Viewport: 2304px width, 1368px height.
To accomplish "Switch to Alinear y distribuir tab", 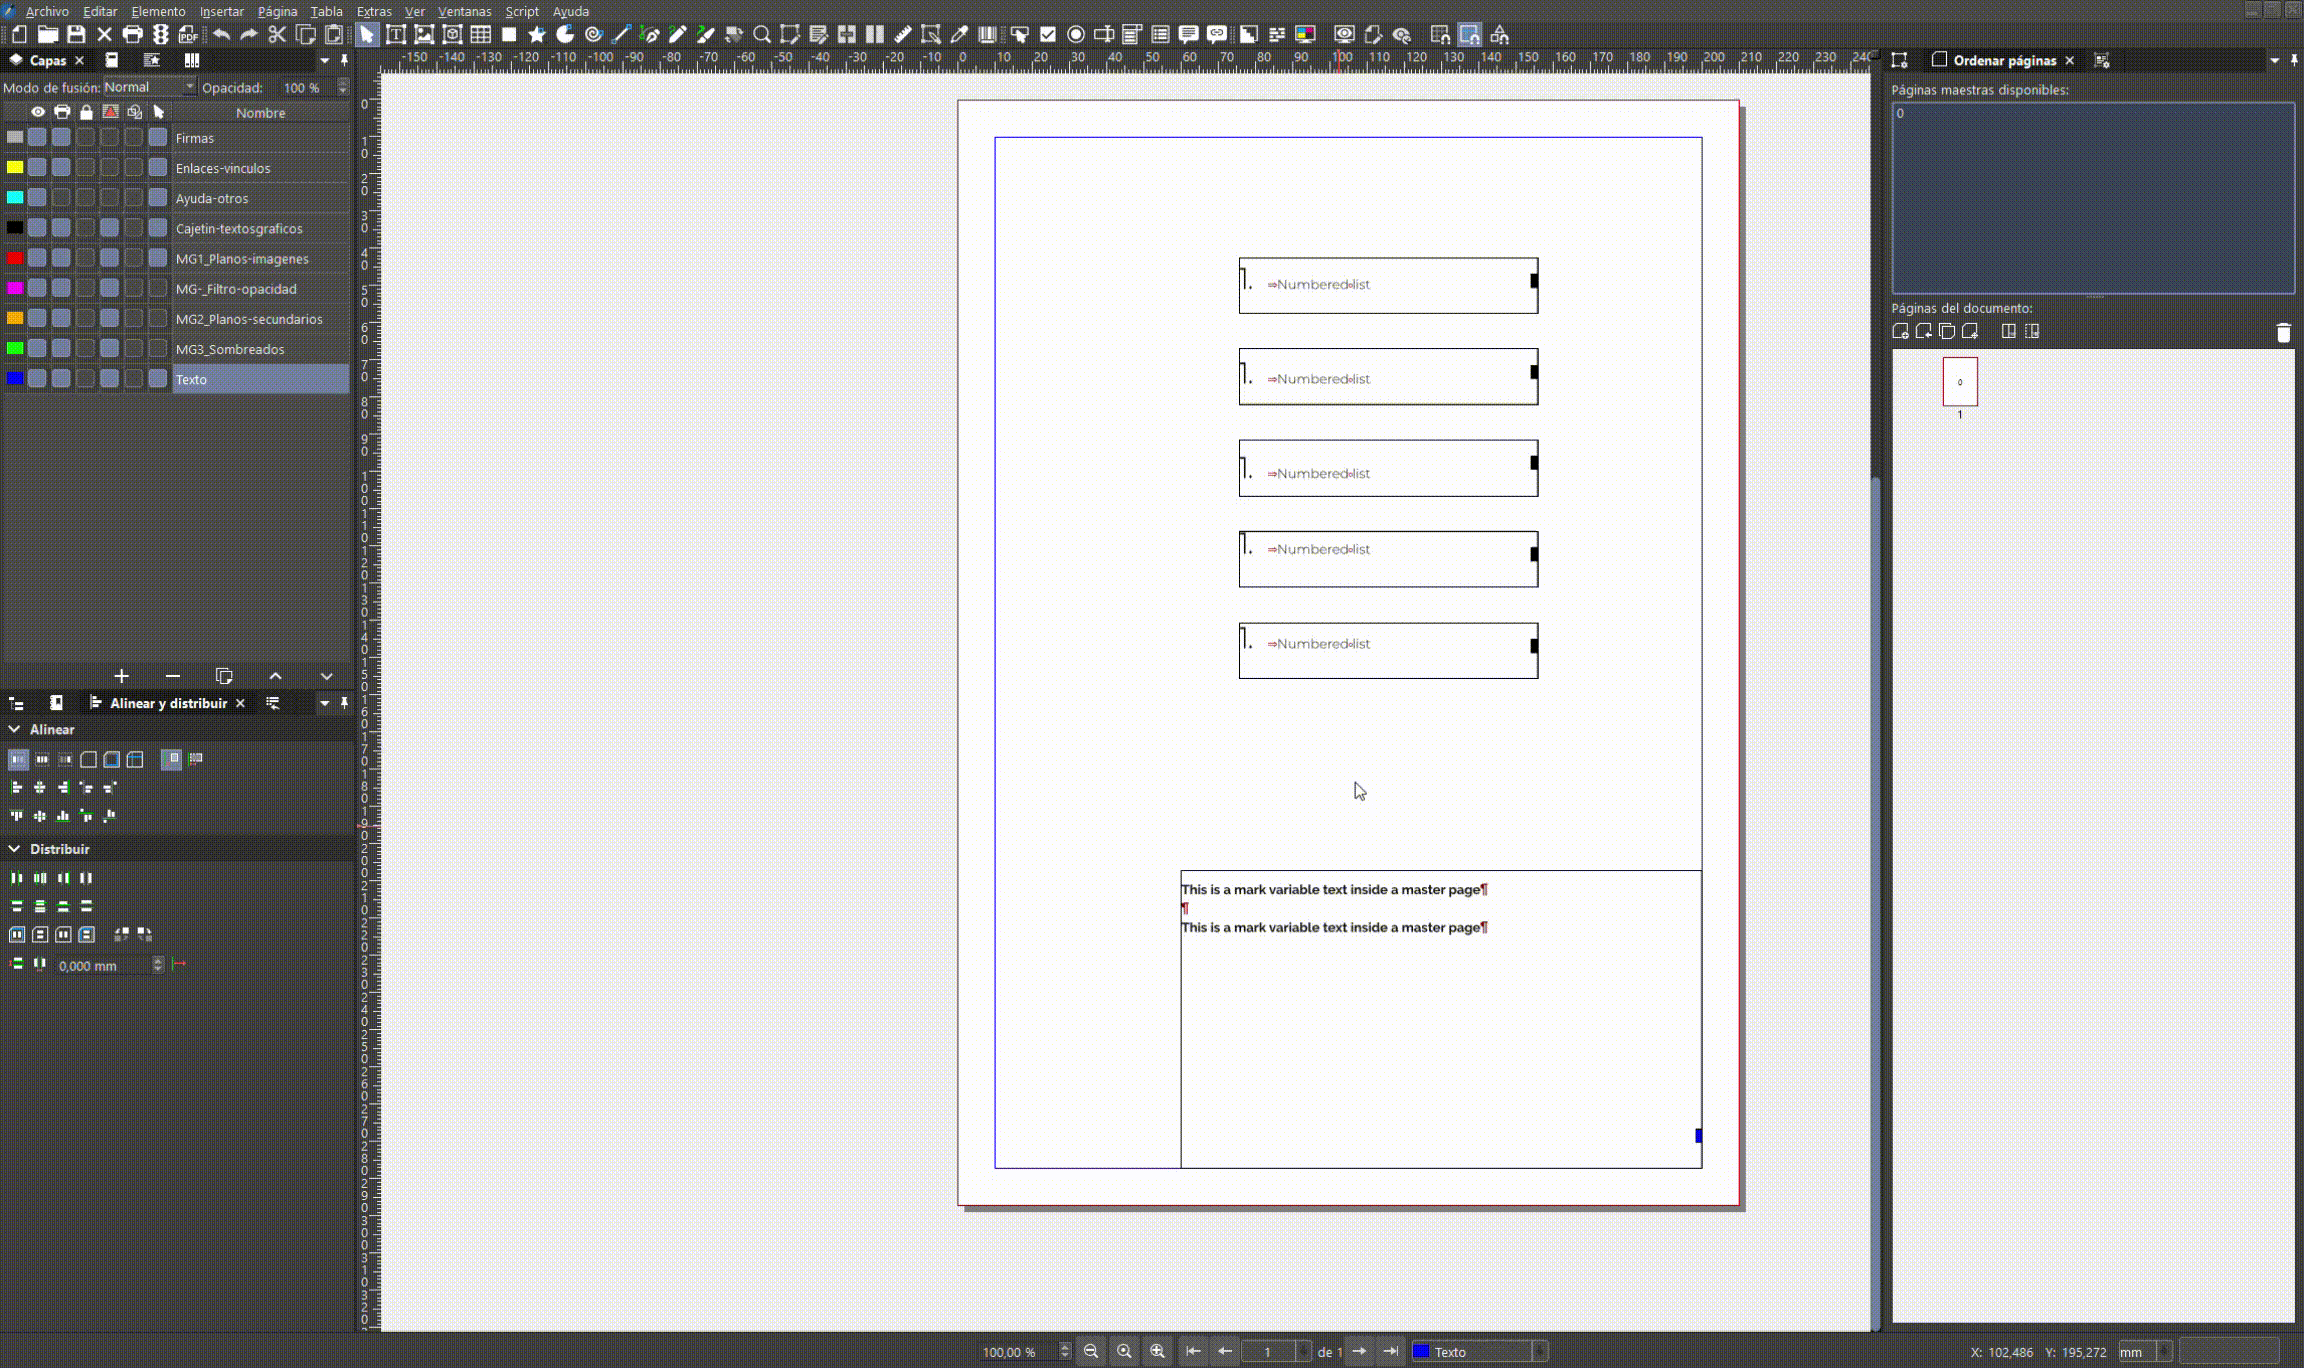I will coord(167,703).
